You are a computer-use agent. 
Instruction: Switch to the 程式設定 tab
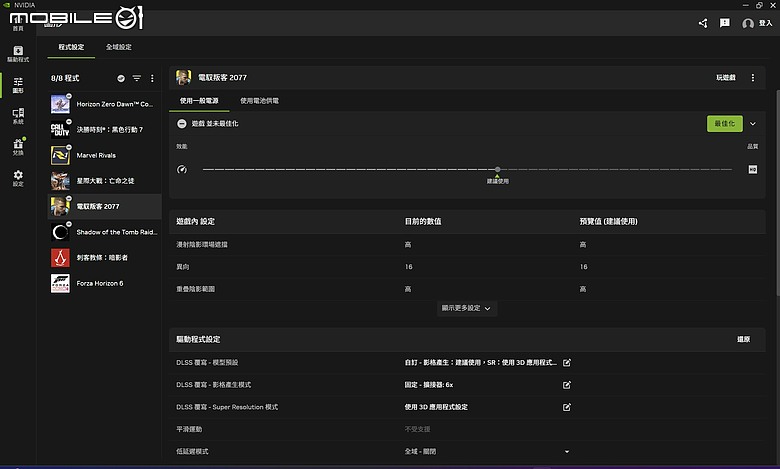pyautogui.click(x=71, y=47)
